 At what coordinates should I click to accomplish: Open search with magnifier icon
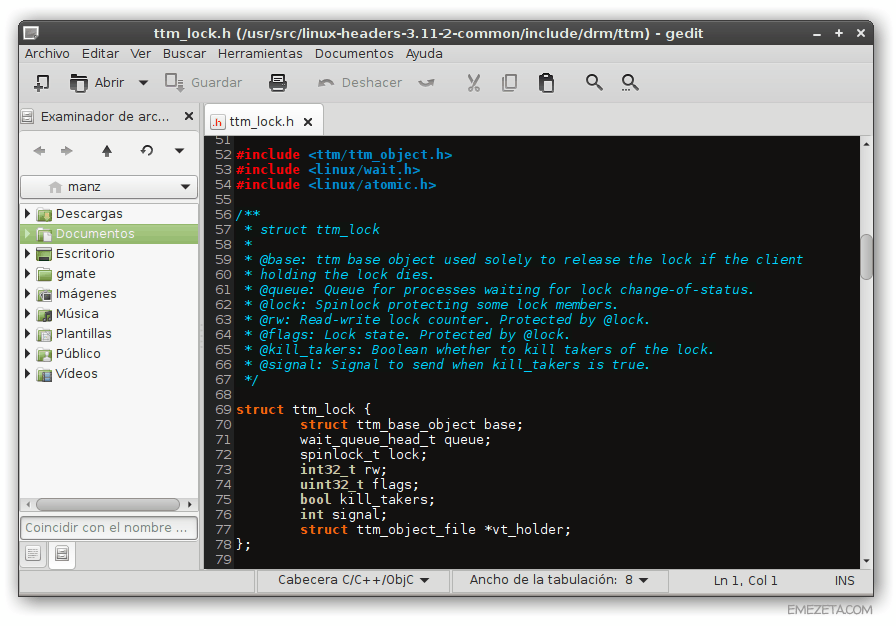click(x=594, y=83)
